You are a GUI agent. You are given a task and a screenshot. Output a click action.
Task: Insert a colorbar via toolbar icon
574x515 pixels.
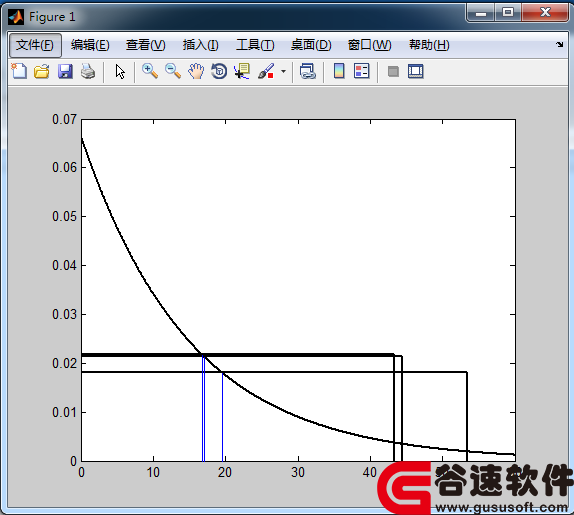coord(339,71)
